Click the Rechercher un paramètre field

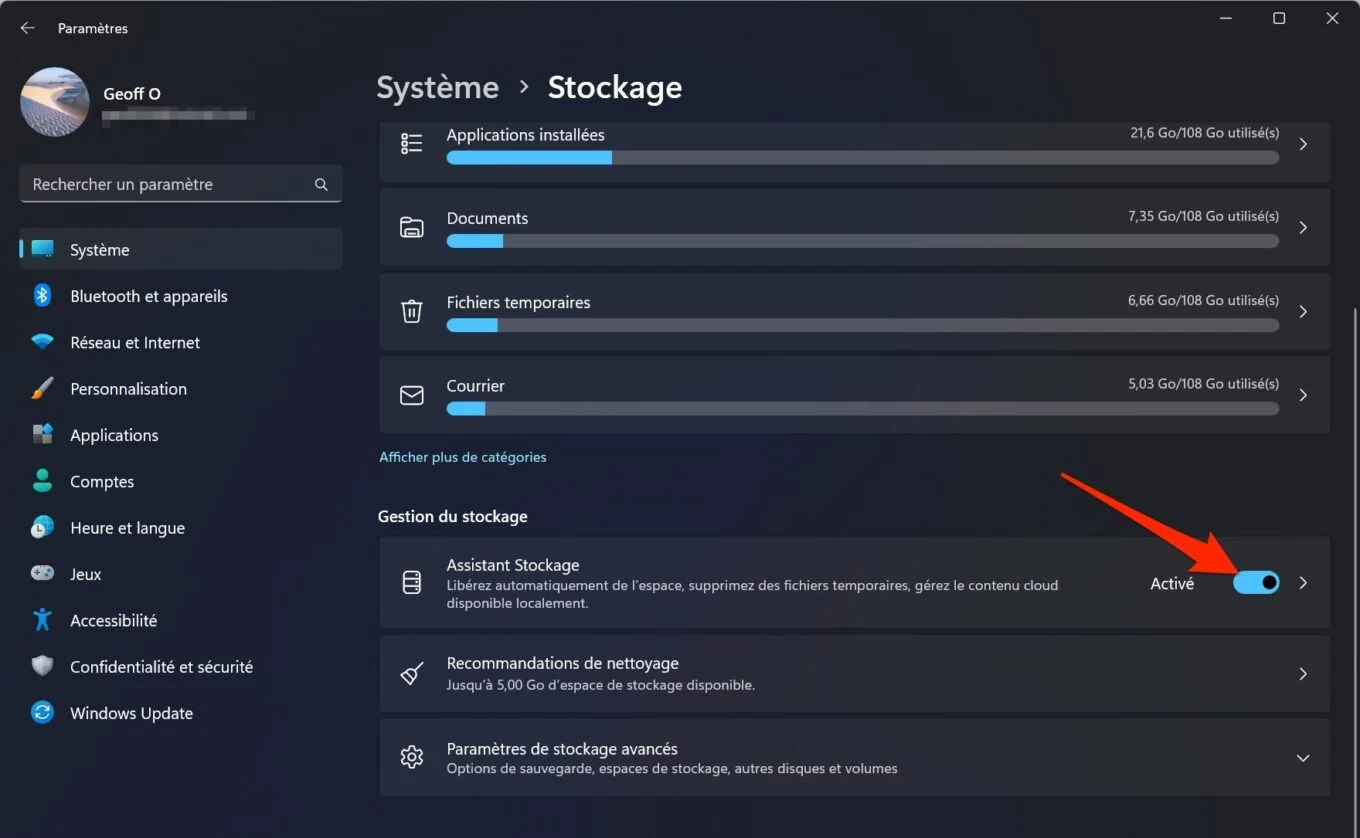181,184
